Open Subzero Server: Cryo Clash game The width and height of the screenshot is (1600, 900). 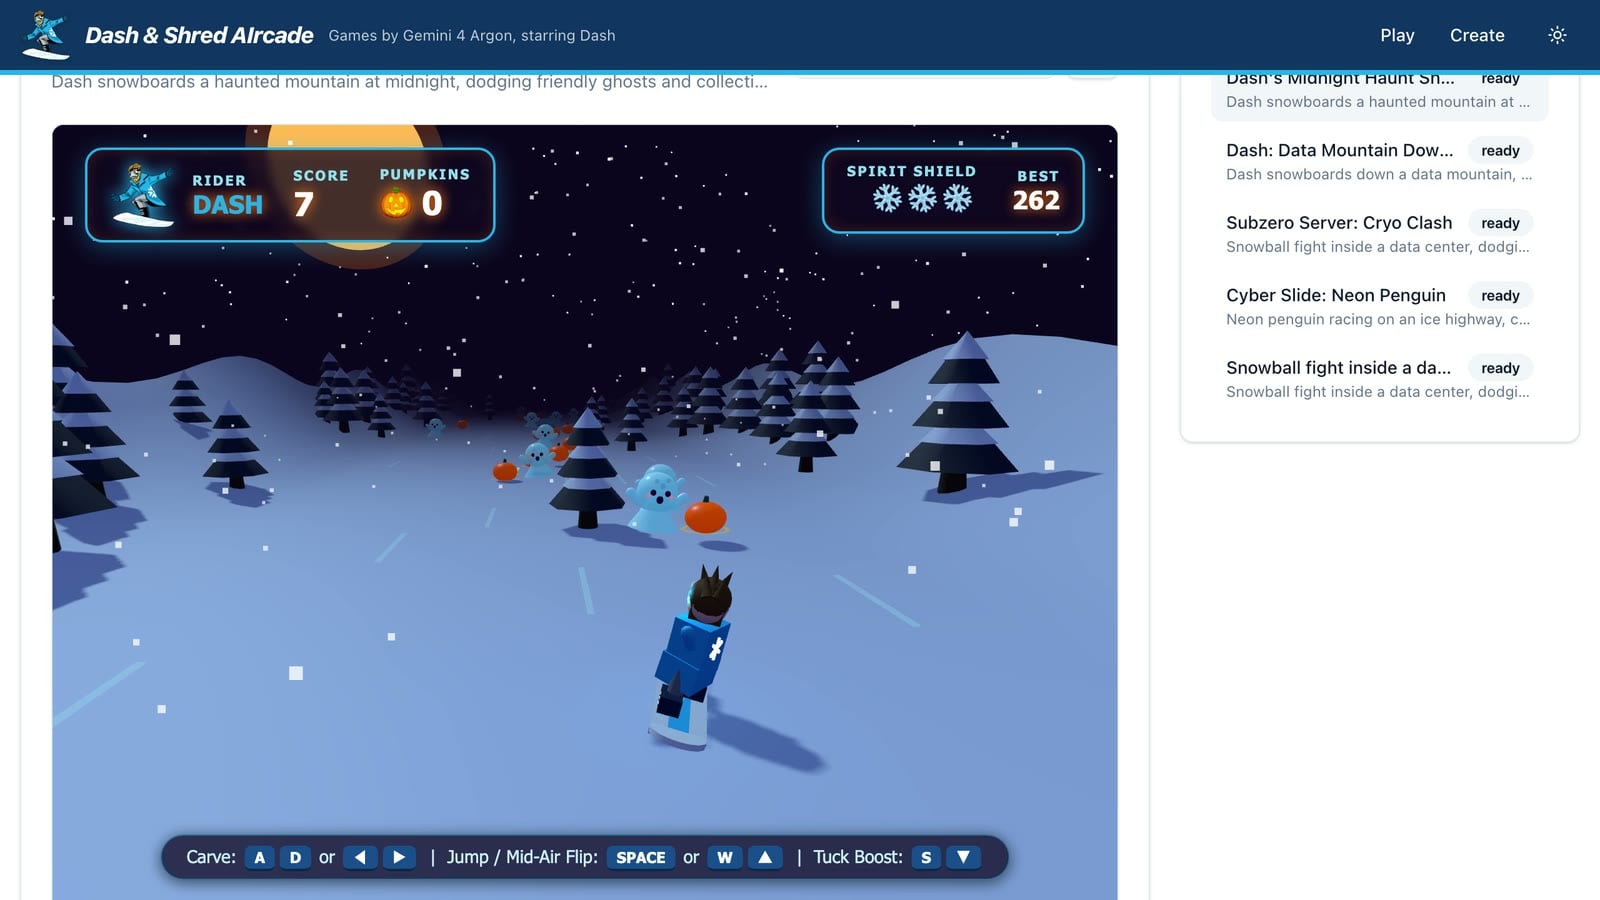click(1379, 234)
